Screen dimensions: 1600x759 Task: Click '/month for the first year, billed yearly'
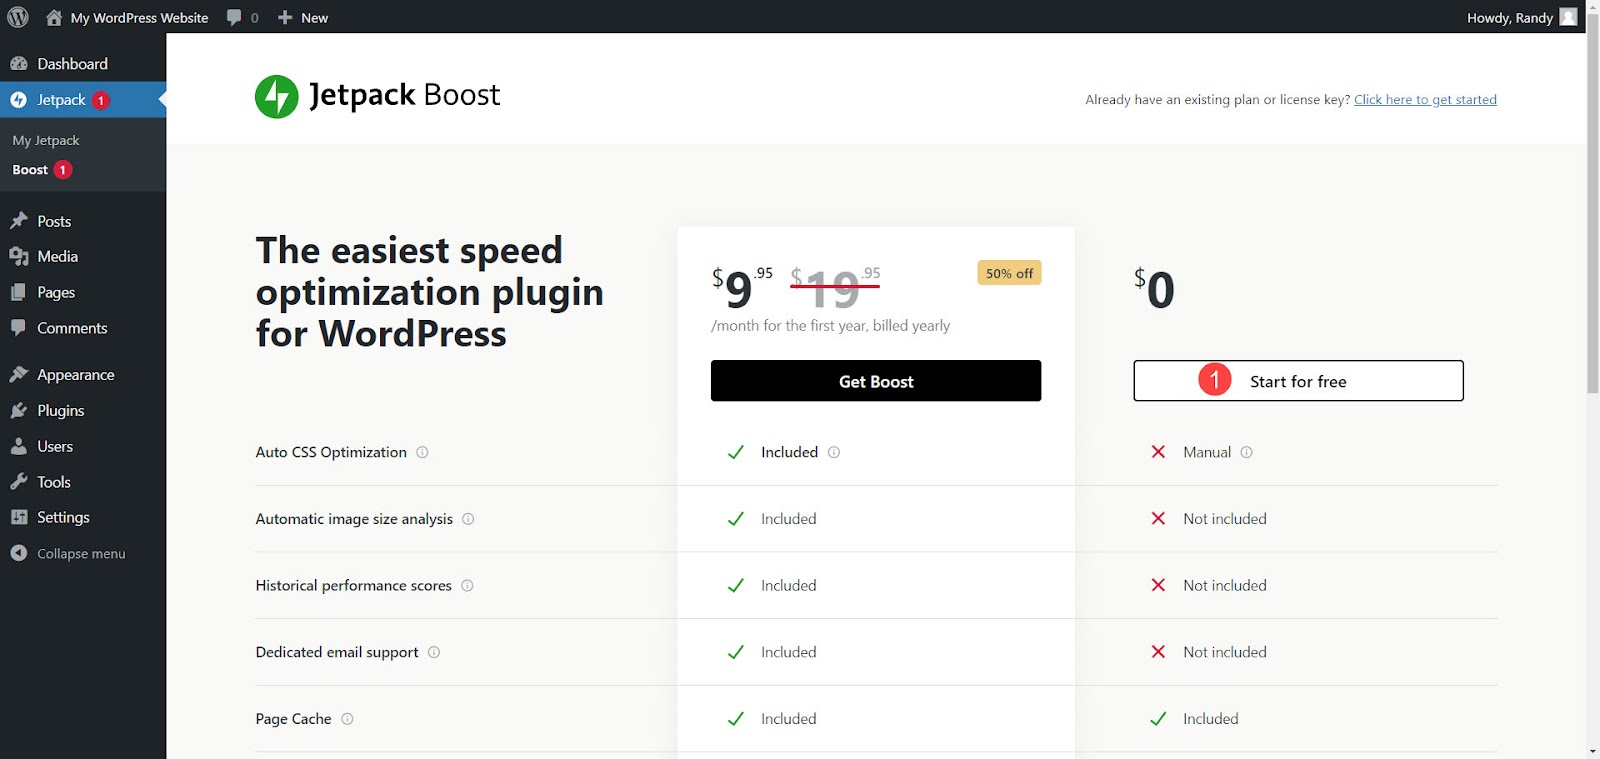pyautogui.click(x=831, y=326)
